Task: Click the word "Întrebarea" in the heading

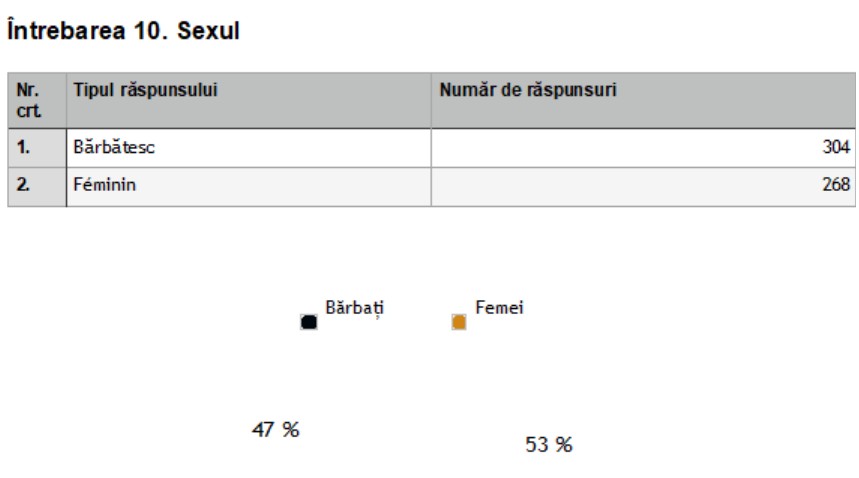Action: click(x=65, y=32)
